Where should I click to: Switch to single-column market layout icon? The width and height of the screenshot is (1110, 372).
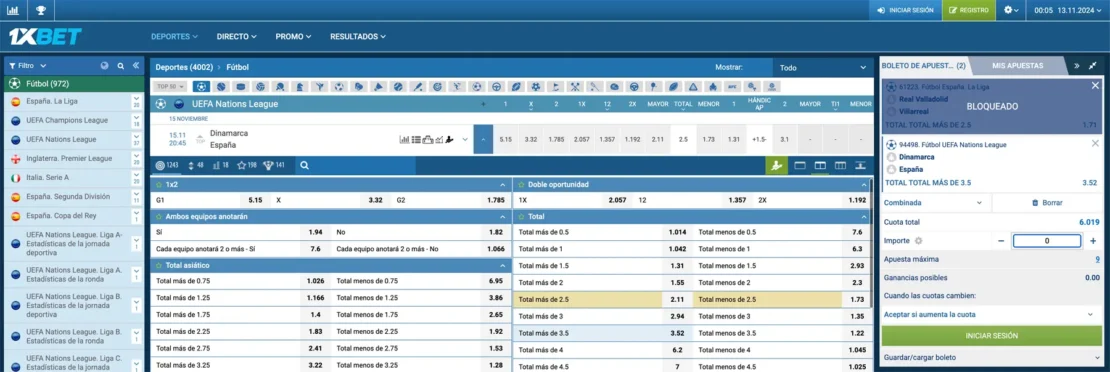click(x=801, y=166)
